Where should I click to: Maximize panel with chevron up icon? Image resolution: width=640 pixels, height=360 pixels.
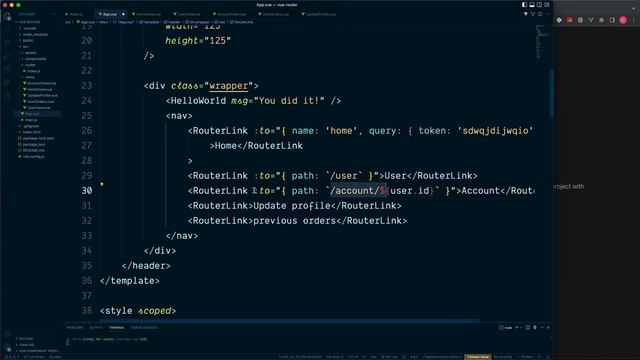(542, 327)
